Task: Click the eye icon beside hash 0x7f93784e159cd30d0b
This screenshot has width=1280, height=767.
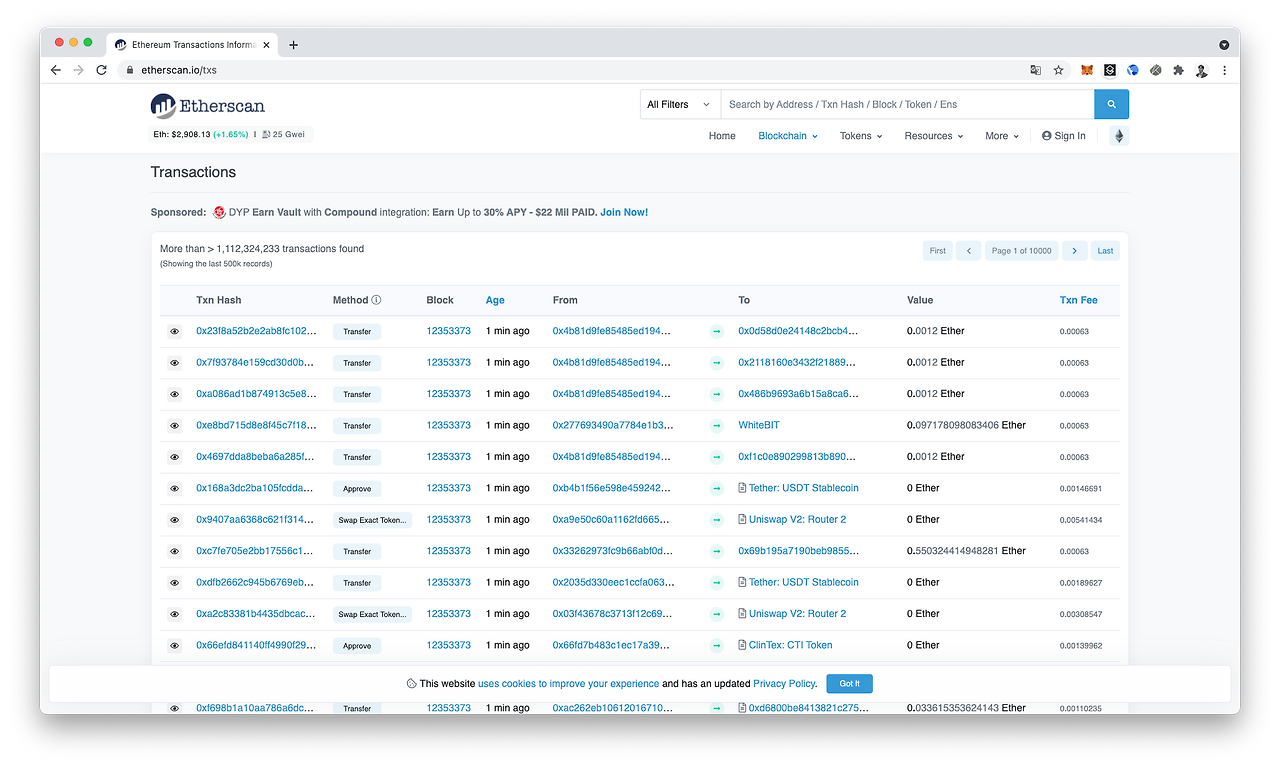Action: point(174,363)
